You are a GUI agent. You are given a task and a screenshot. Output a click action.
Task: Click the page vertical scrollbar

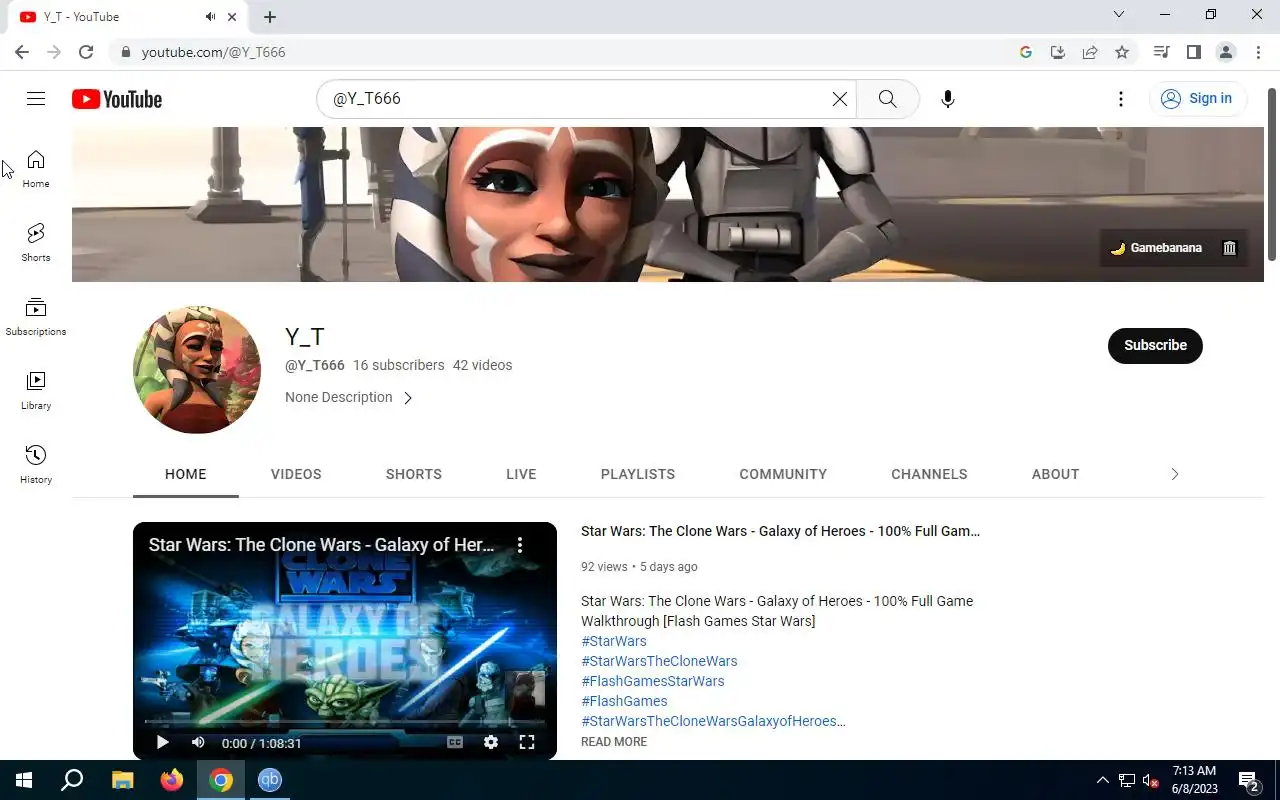1272,175
